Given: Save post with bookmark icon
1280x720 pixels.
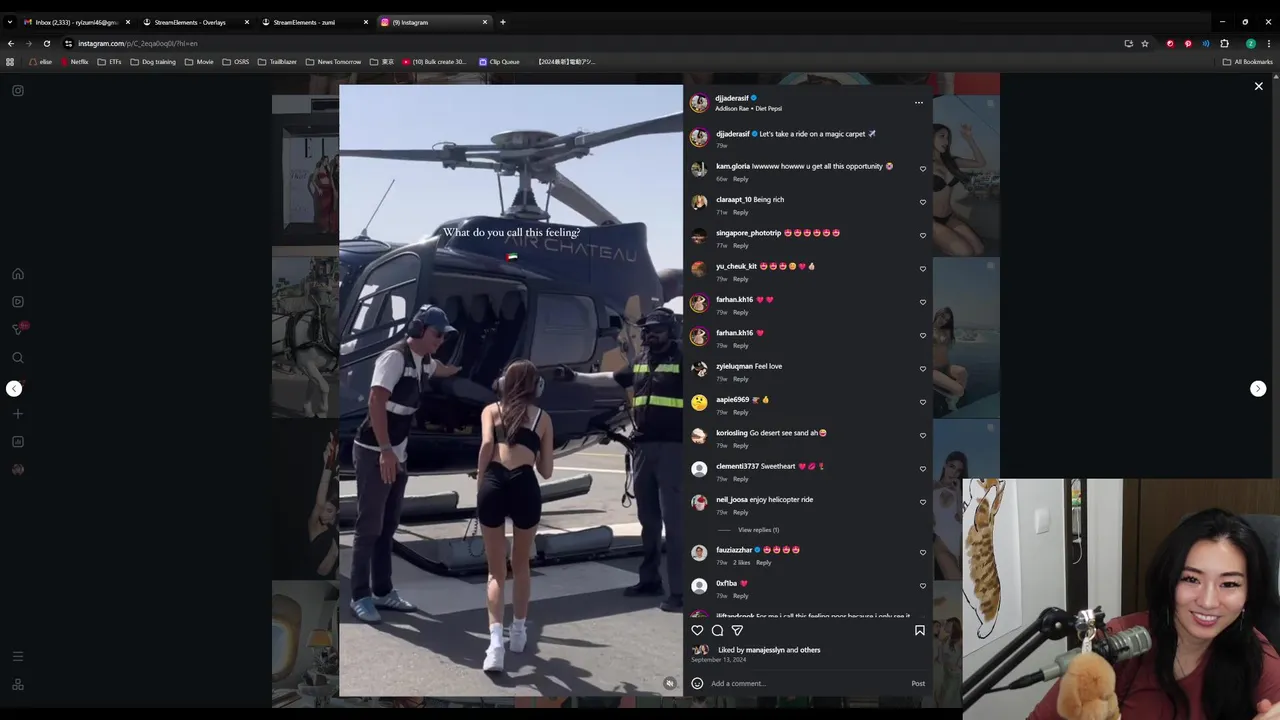Looking at the screenshot, I should point(920,630).
